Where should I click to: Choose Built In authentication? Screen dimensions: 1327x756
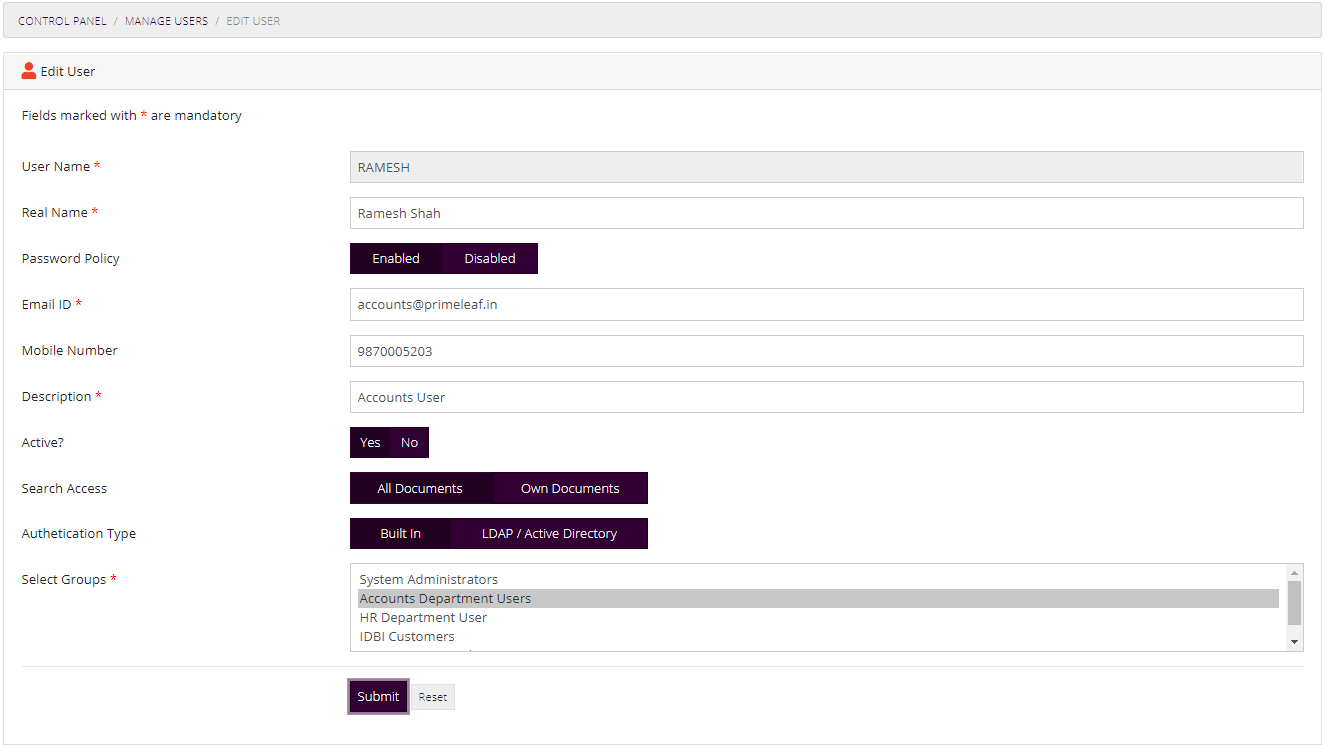[400, 533]
